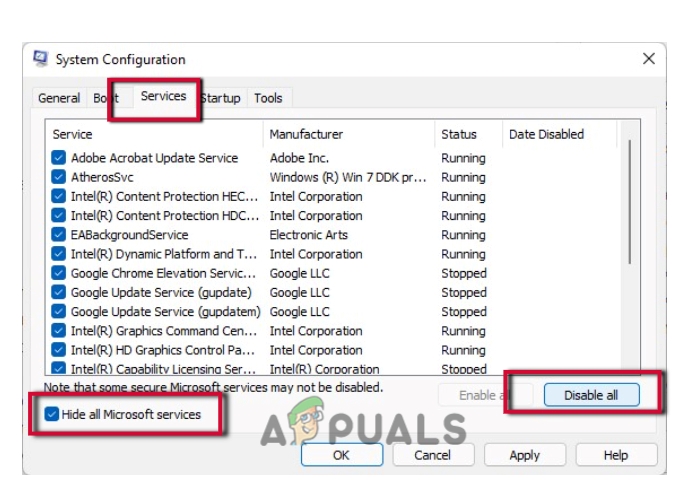Click the EABackgroundService row name

coord(129,235)
